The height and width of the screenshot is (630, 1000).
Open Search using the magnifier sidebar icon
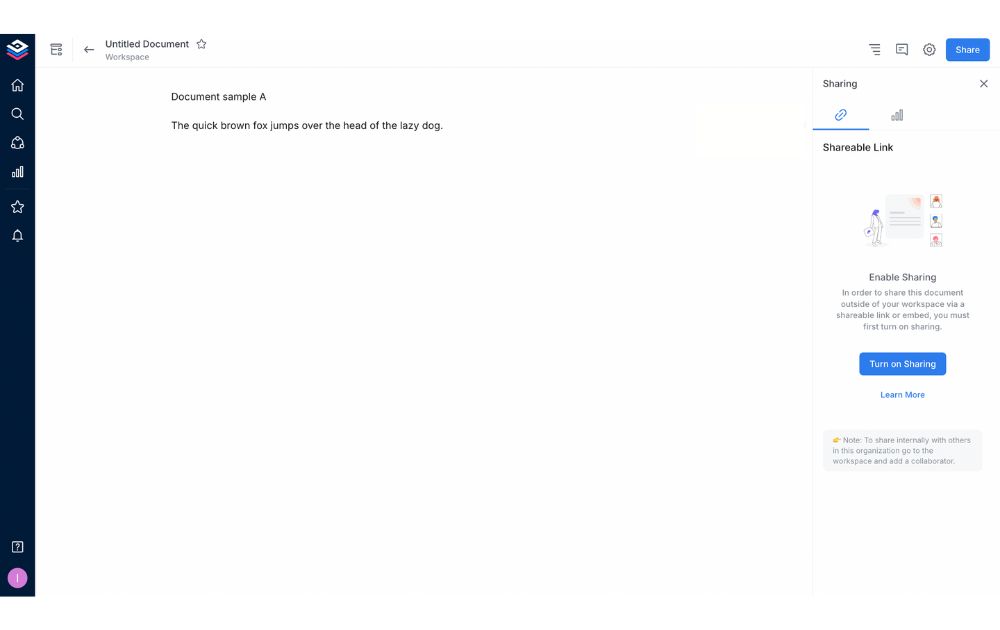pos(17,114)
